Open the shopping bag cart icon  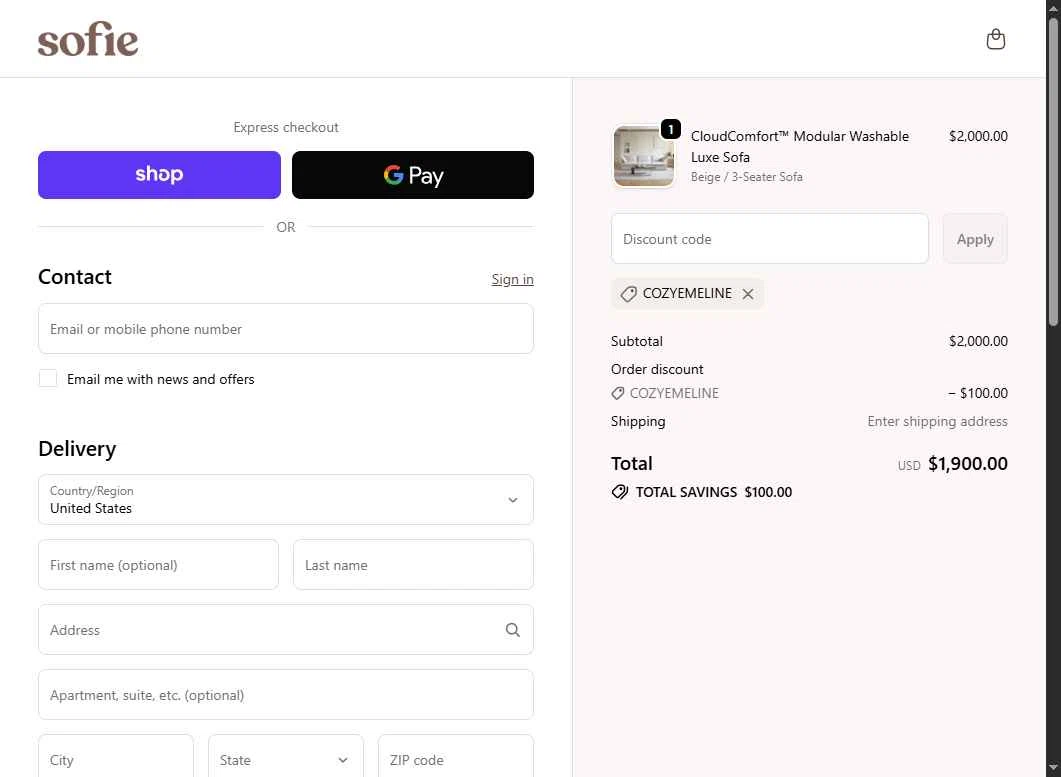[x=995, y=39]
